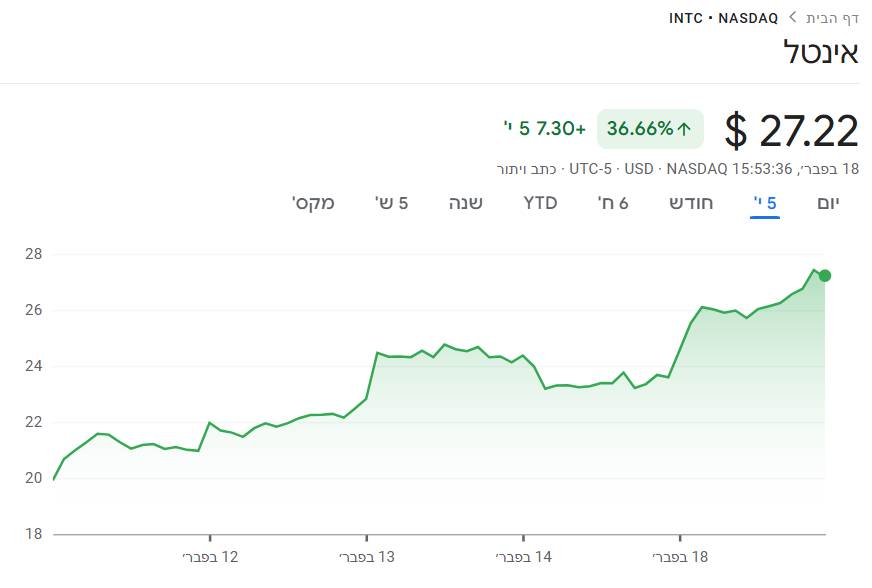872x588 pixels.
Task: Switch to the 1 day tab (יום)
Action: tap(828, 203)
